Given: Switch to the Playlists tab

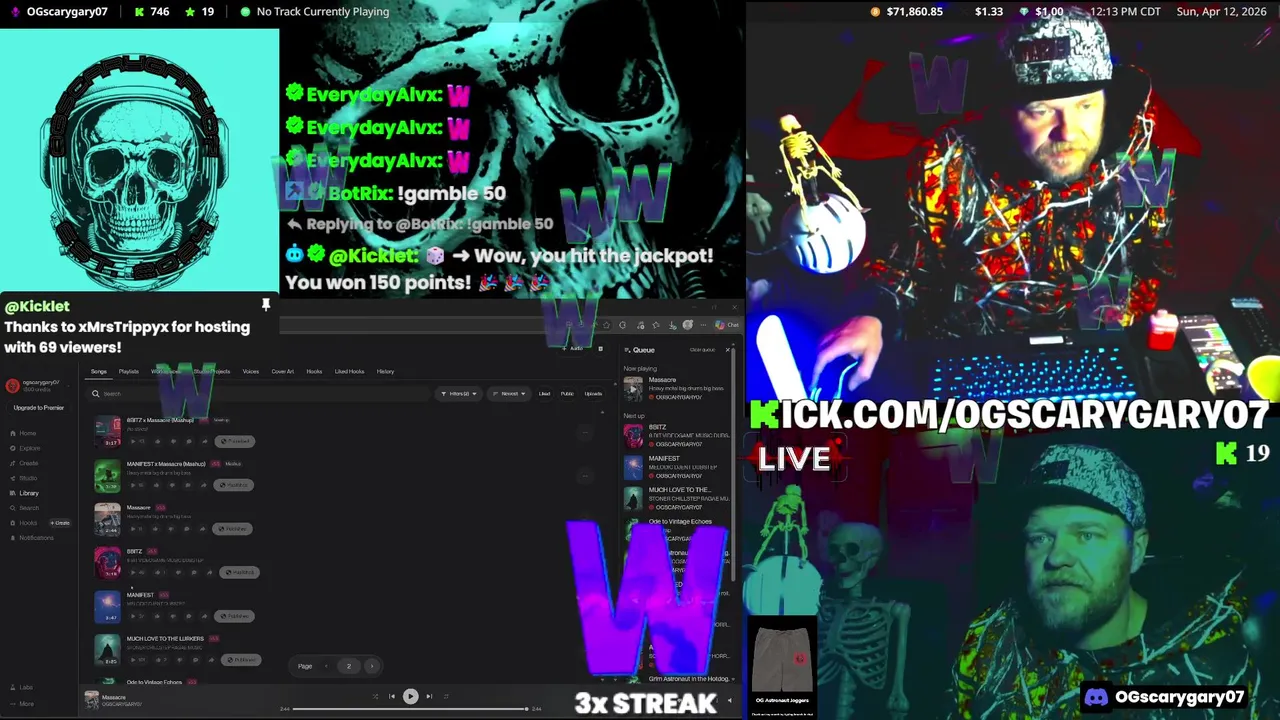Looking at the screenshot, I should [x=129, y=371].
